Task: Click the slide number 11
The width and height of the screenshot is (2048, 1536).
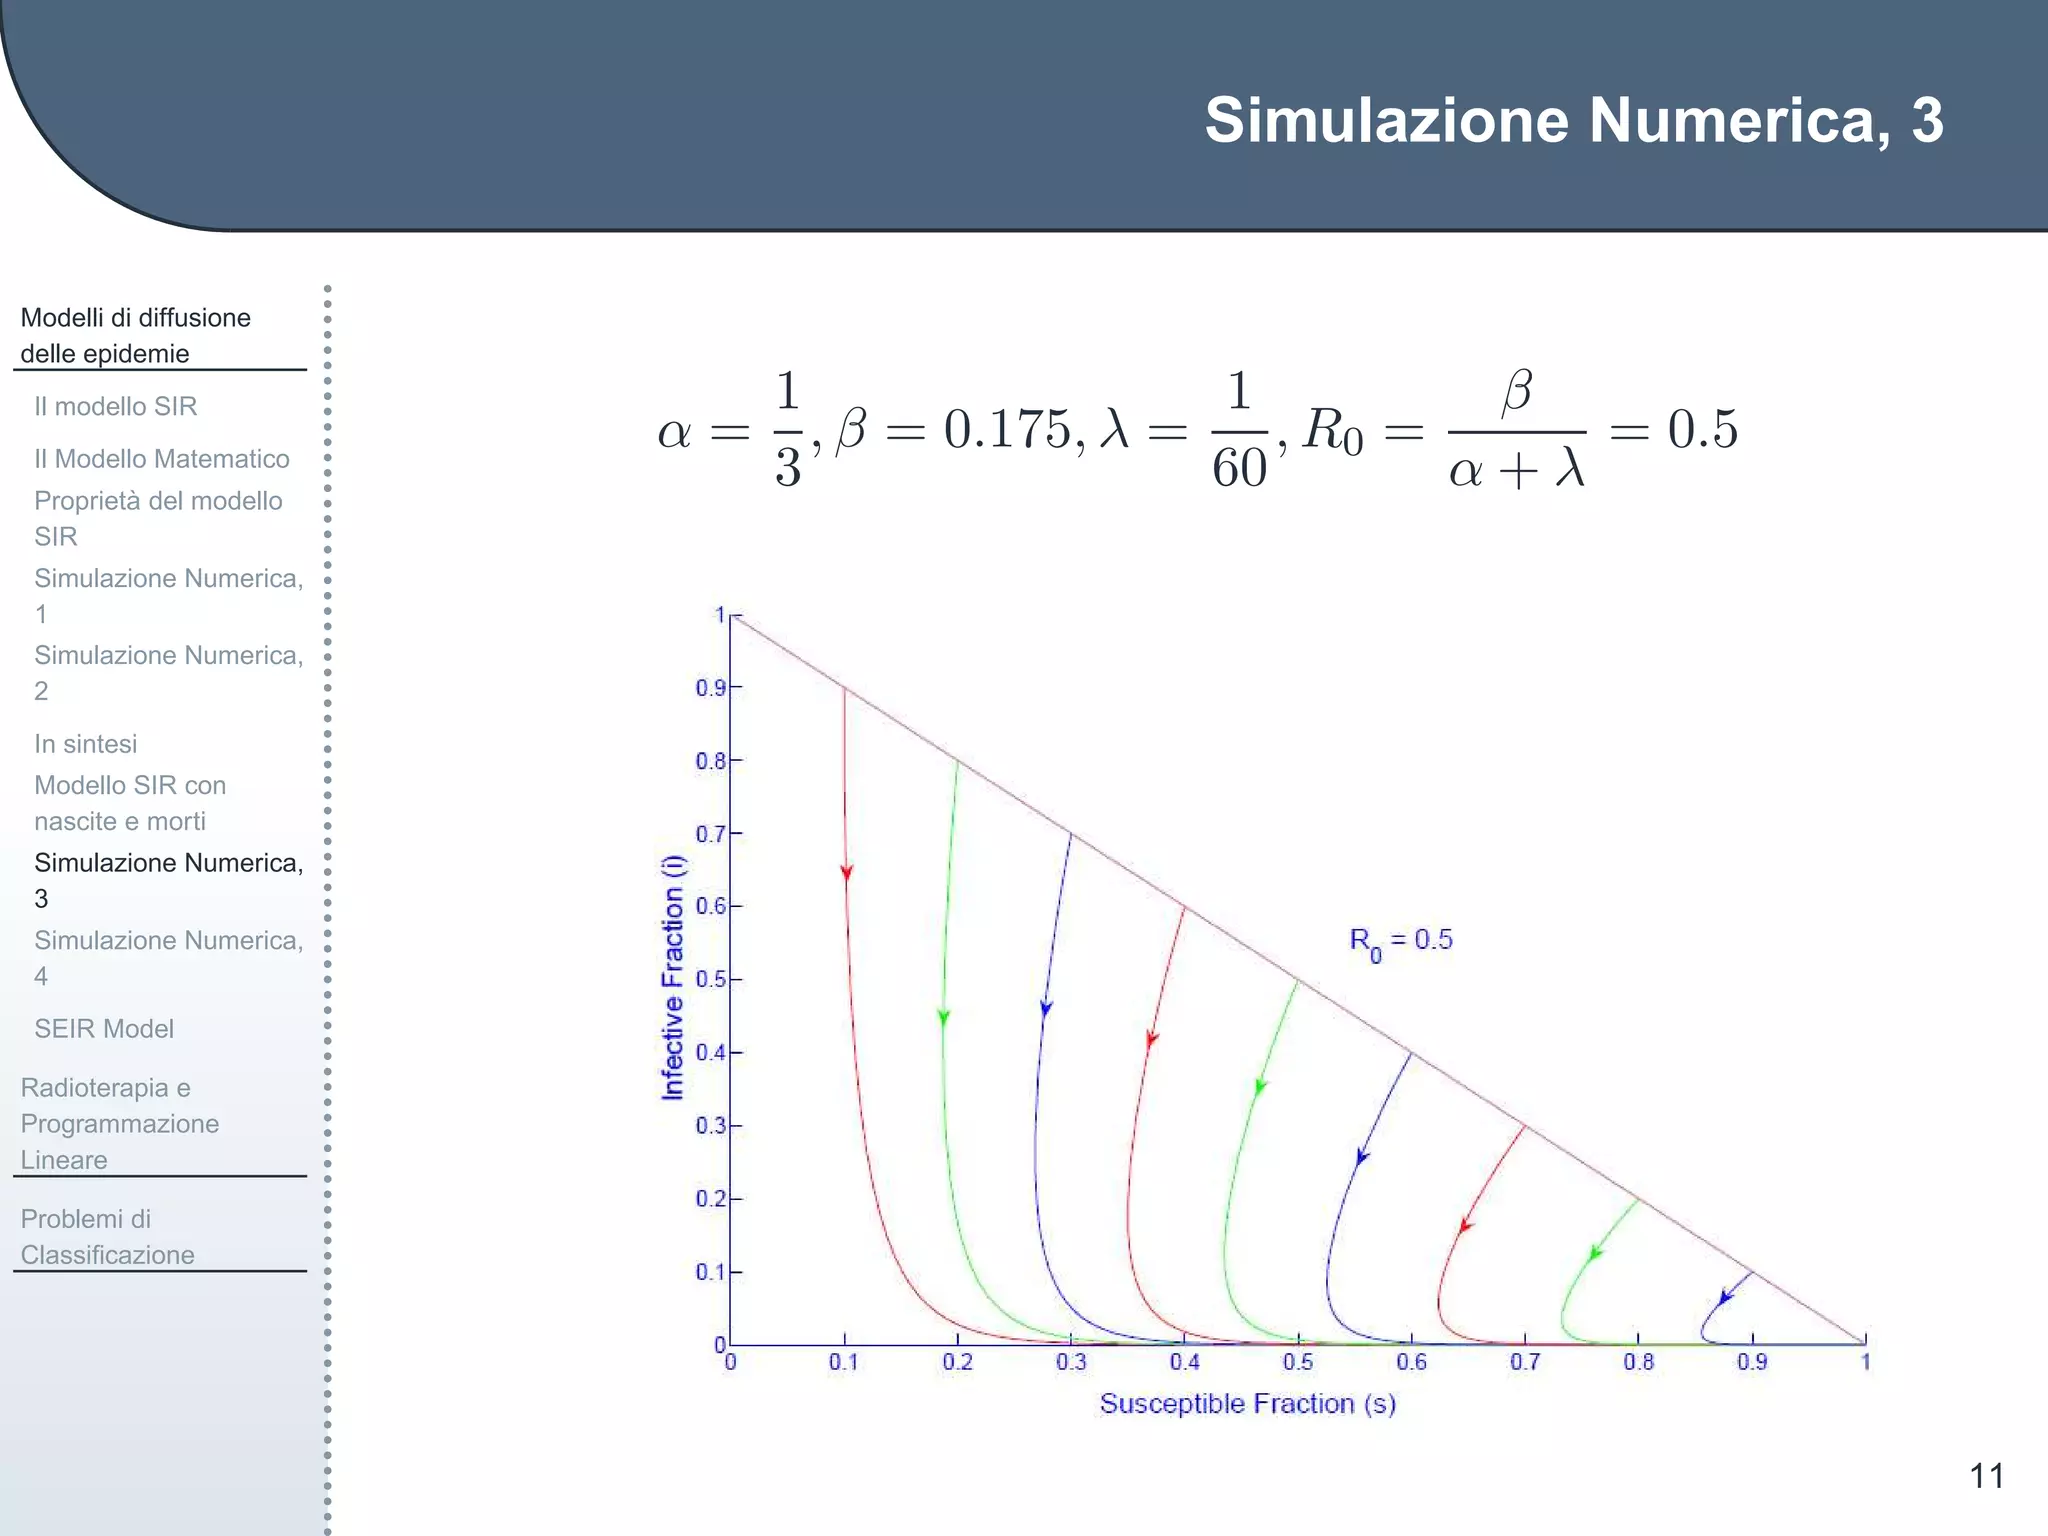Action: click(x=1986, y=1476)
